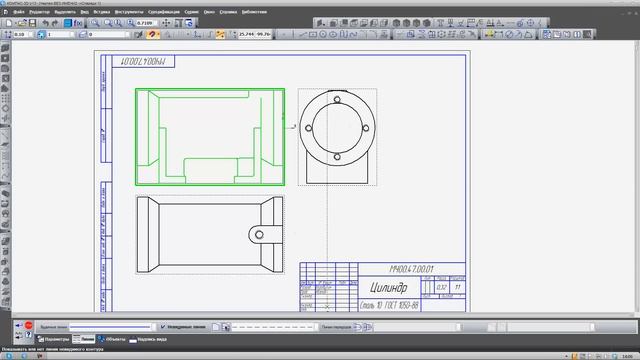Select the Ellipse drawing tool
The image size is (640, 360).
[333, 35]
